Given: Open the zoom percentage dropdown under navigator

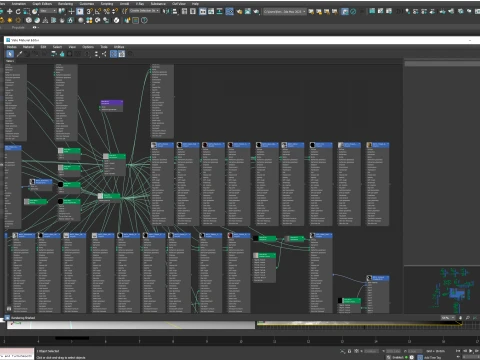Looking at the screenshot, I should [x=448, y=318].
